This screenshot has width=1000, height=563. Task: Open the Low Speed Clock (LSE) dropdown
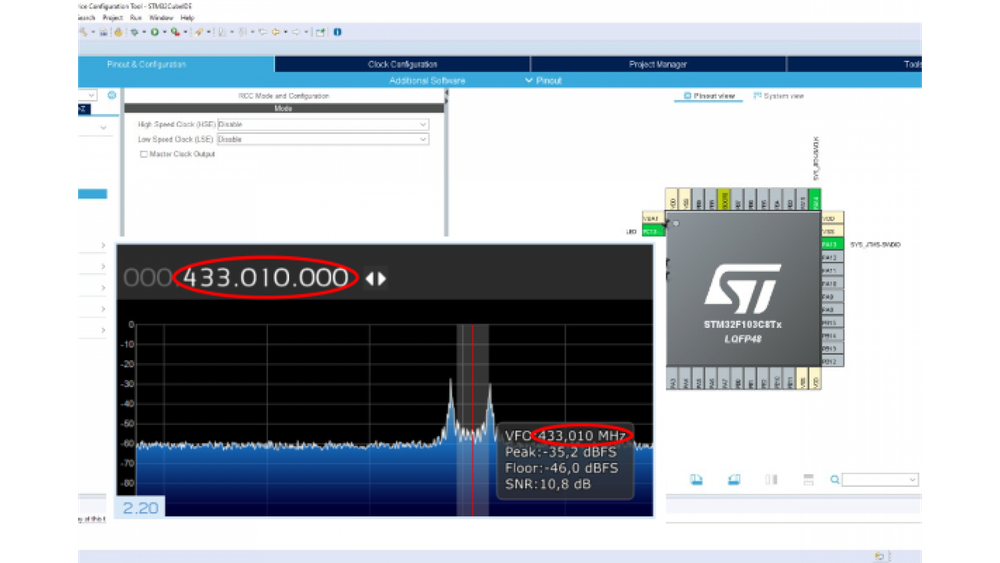(x=322, y=140)
